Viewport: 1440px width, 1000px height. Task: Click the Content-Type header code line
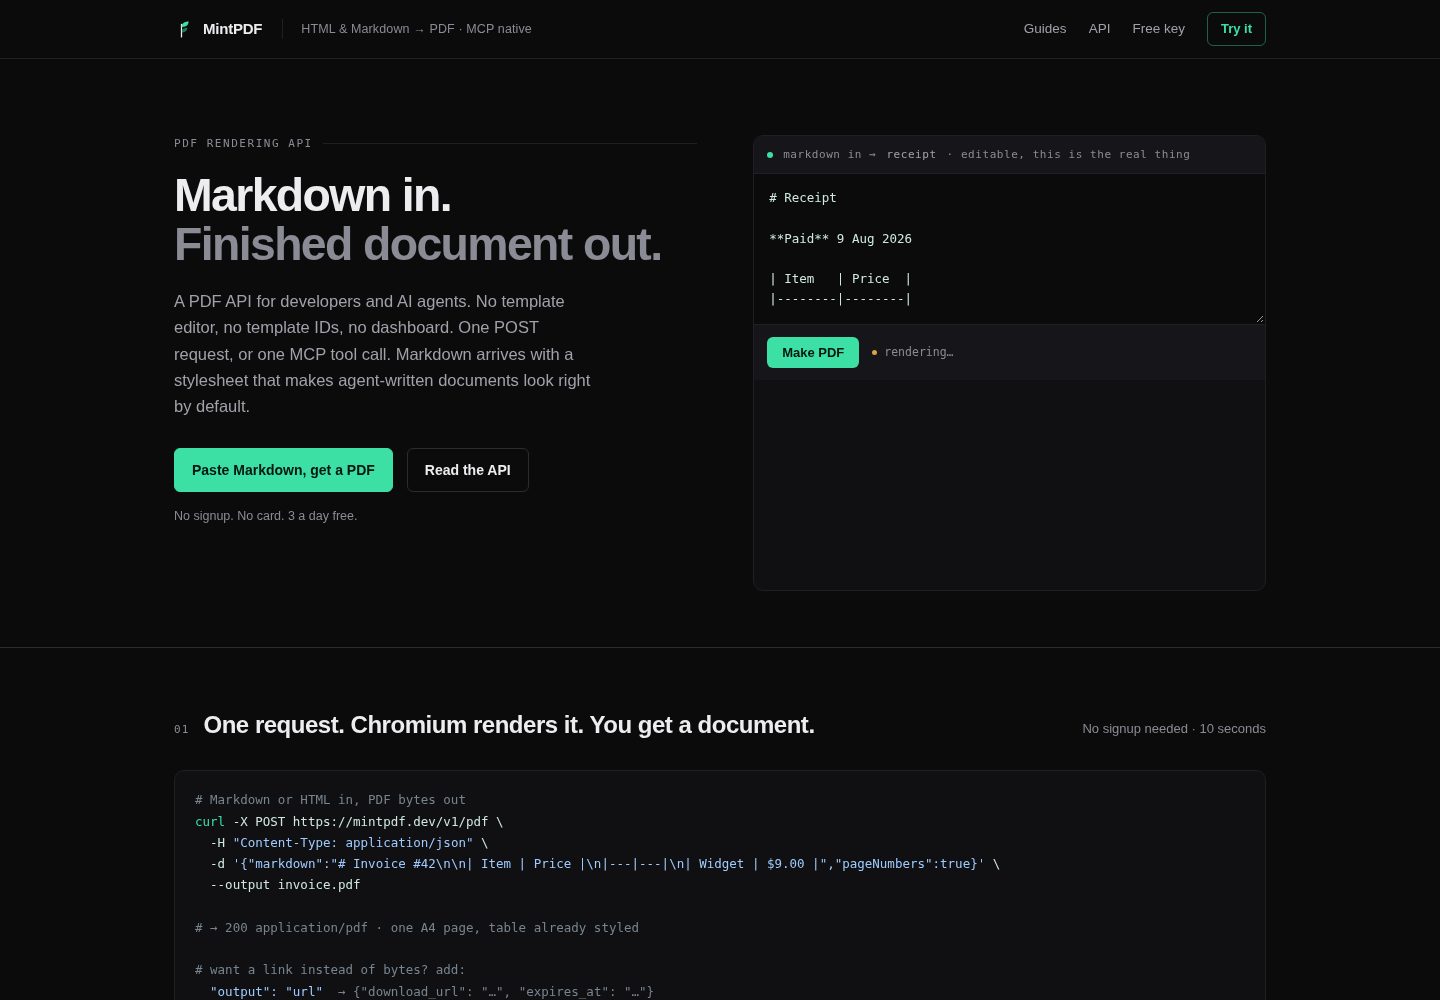click(x=349, y=843)
